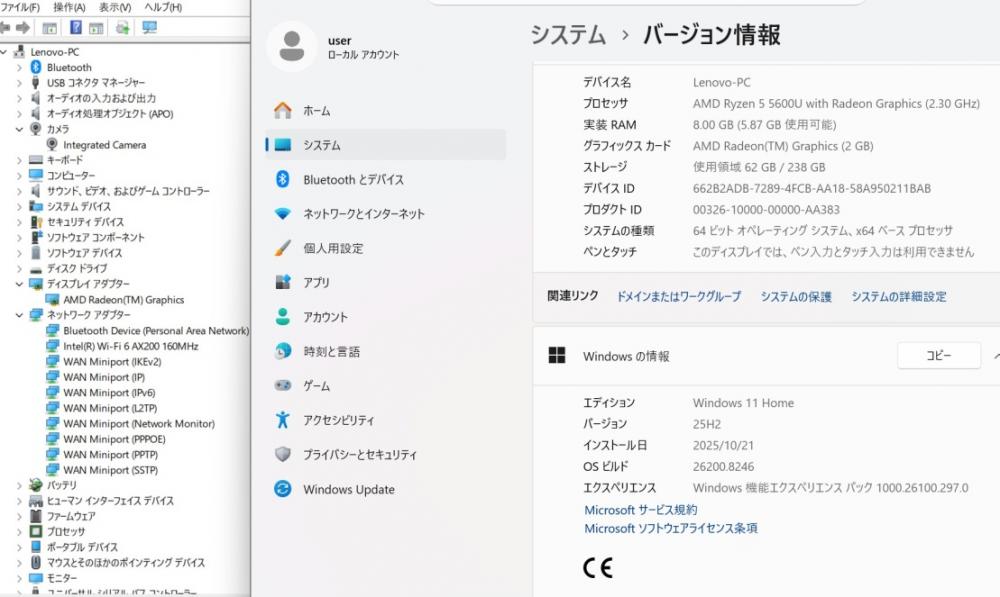Viewport: 1000px width, 597px height.
Task: Select WAN Miniport (PPPOE)
Action: (114, 439)
